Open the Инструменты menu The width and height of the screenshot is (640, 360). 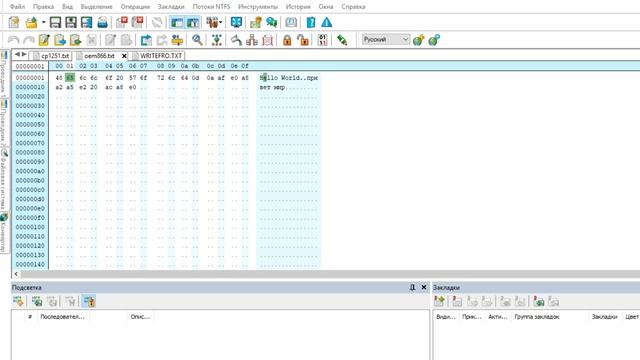click(x=258, y=7)
